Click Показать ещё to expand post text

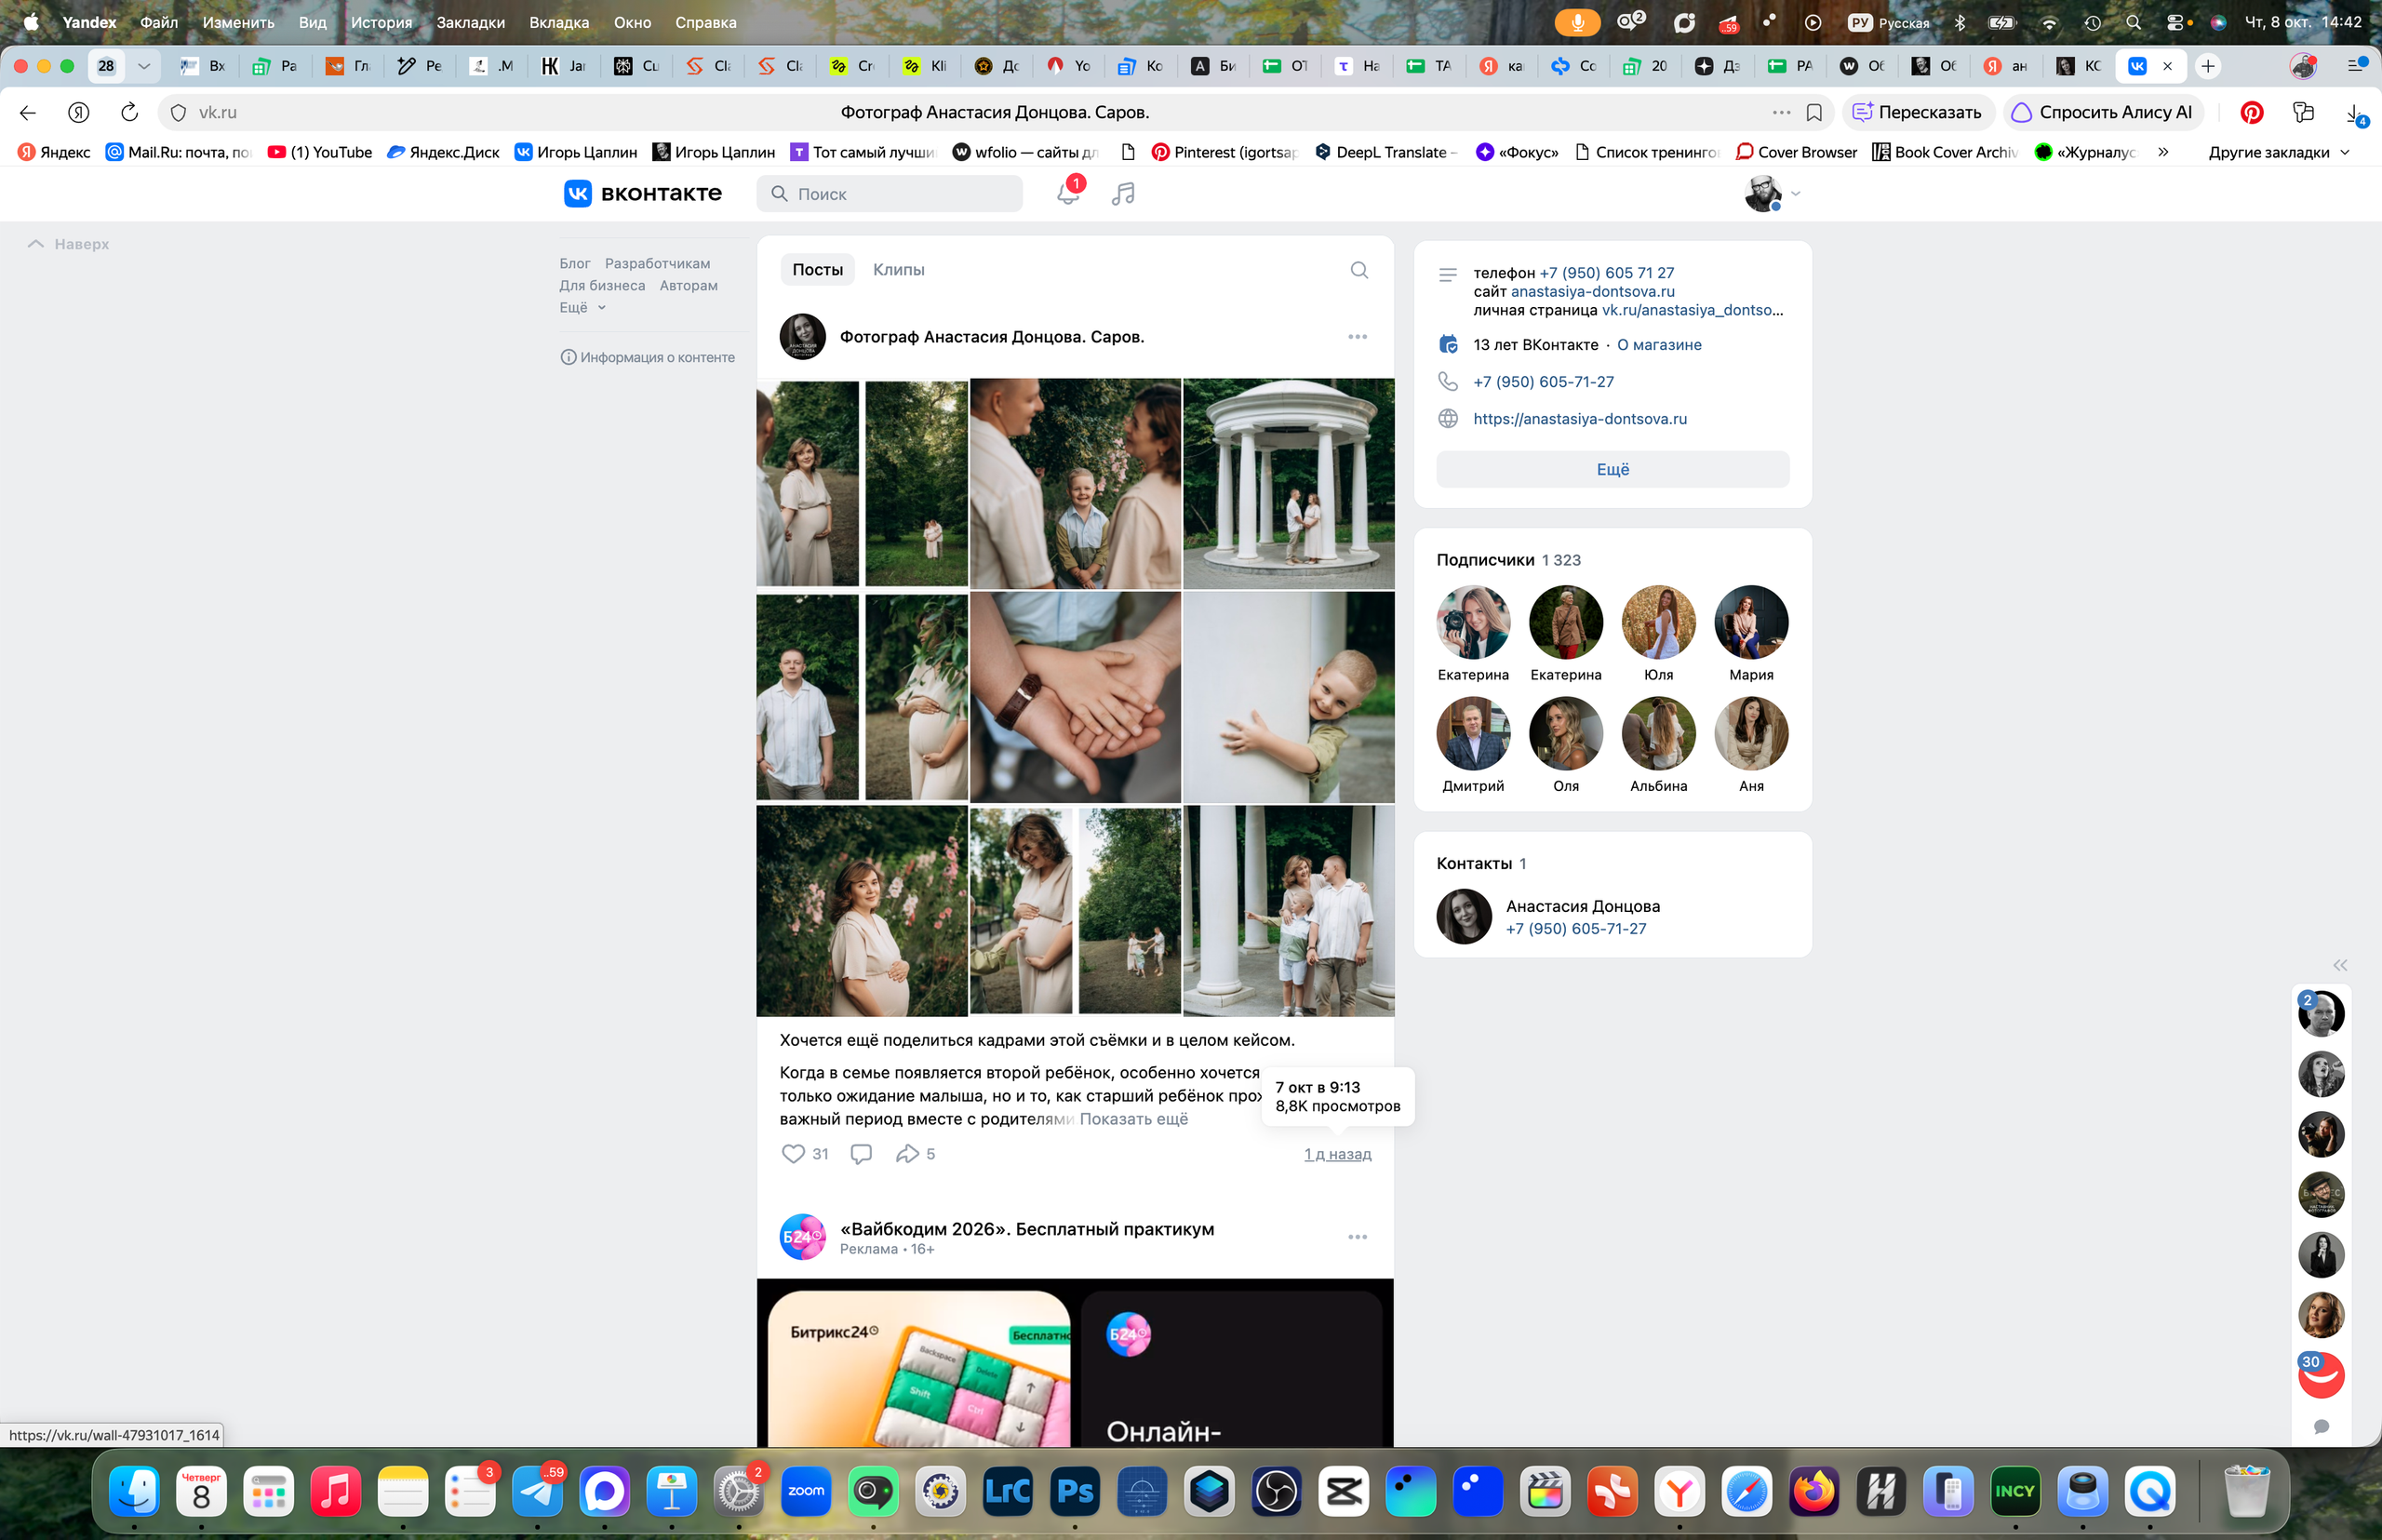(1133, 1118)
